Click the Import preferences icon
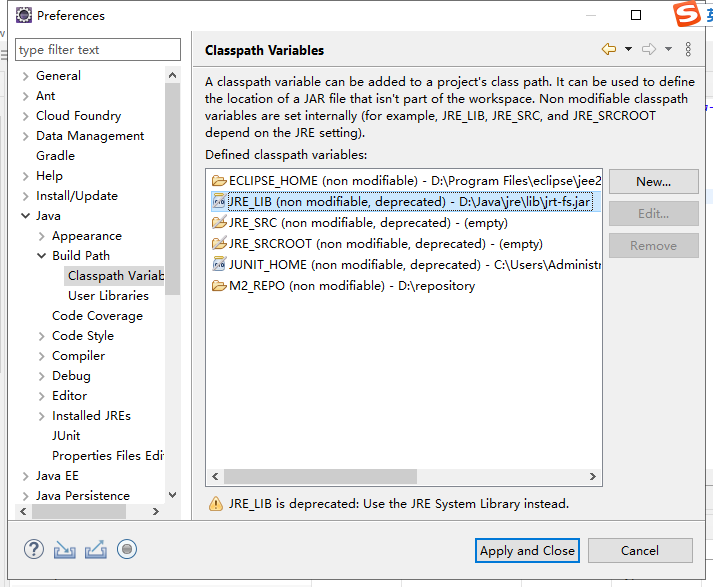 pos(65,549)
